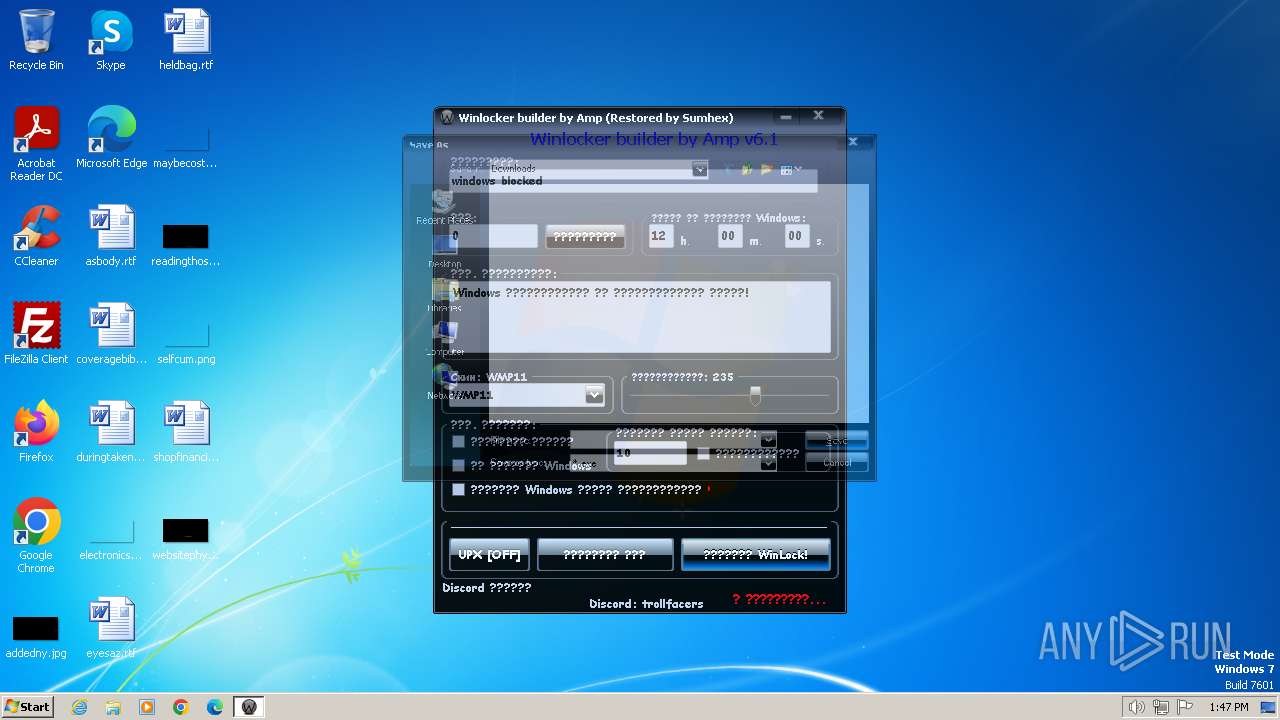
Task: Select the eyesaz.rtf desktop file
Action: tap(111, 628)
